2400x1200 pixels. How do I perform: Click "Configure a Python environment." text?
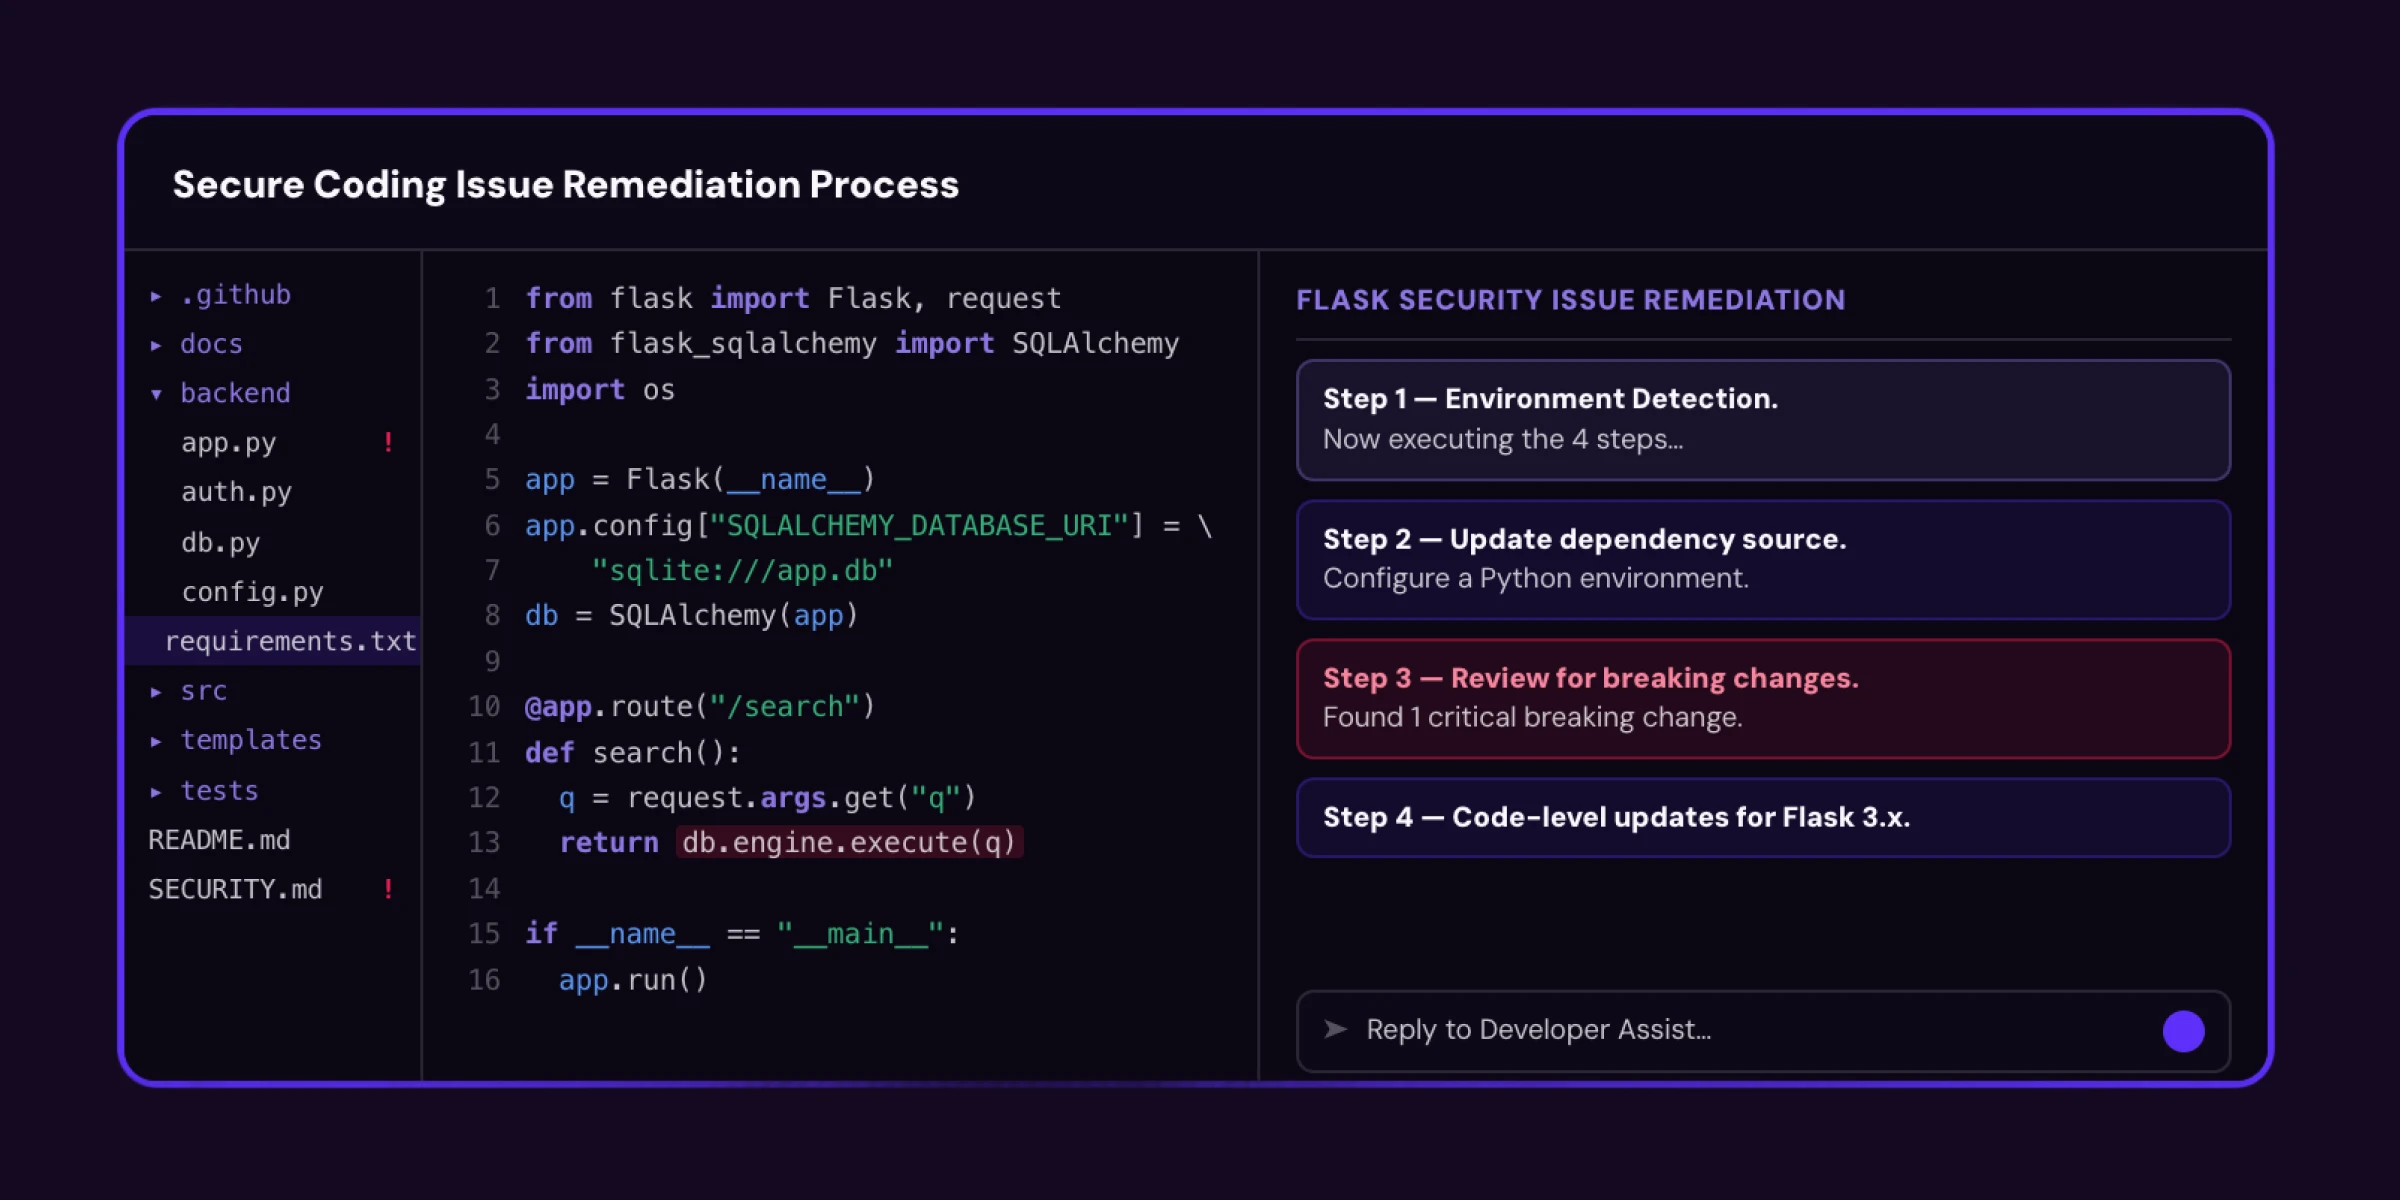point(1535,578)
